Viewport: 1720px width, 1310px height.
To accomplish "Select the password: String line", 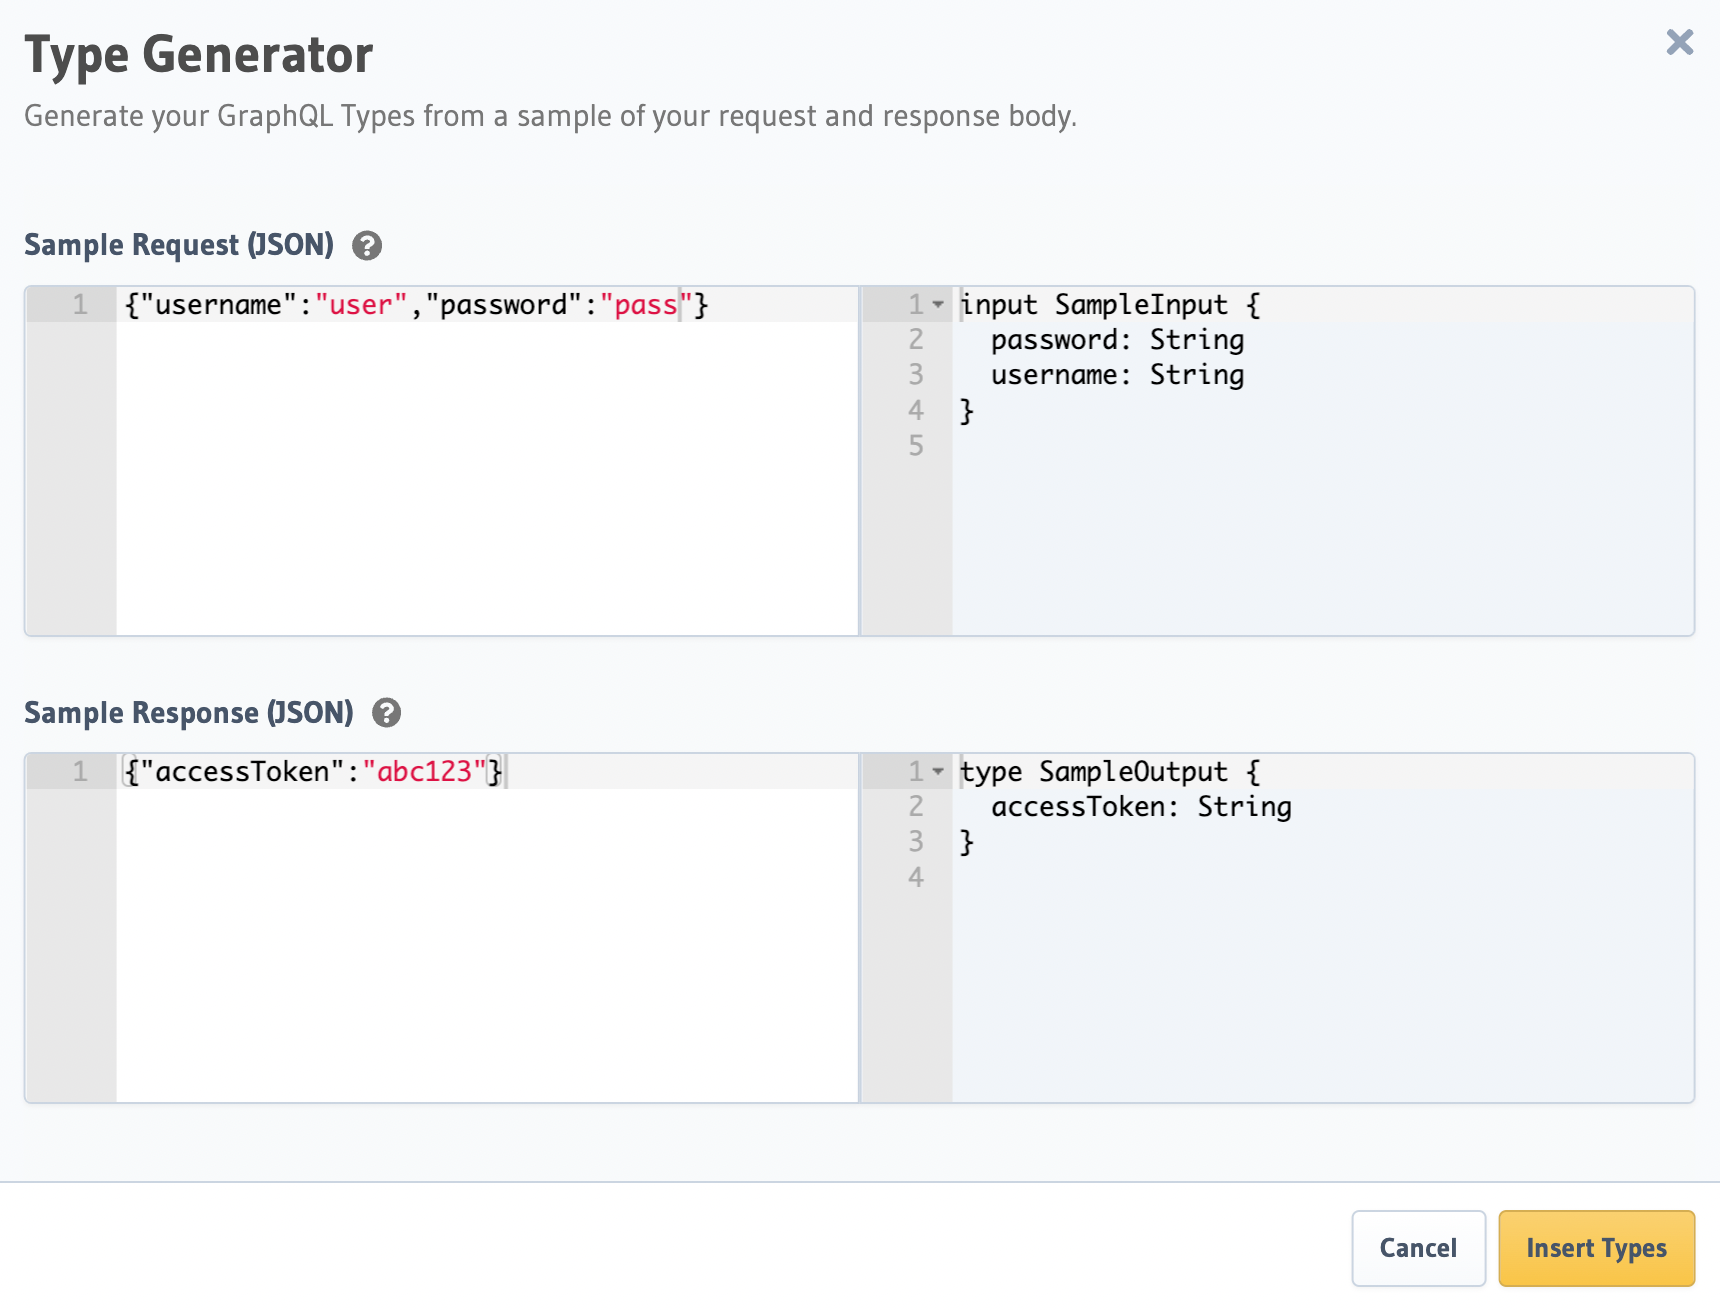I will click(x=1116, y=340).
